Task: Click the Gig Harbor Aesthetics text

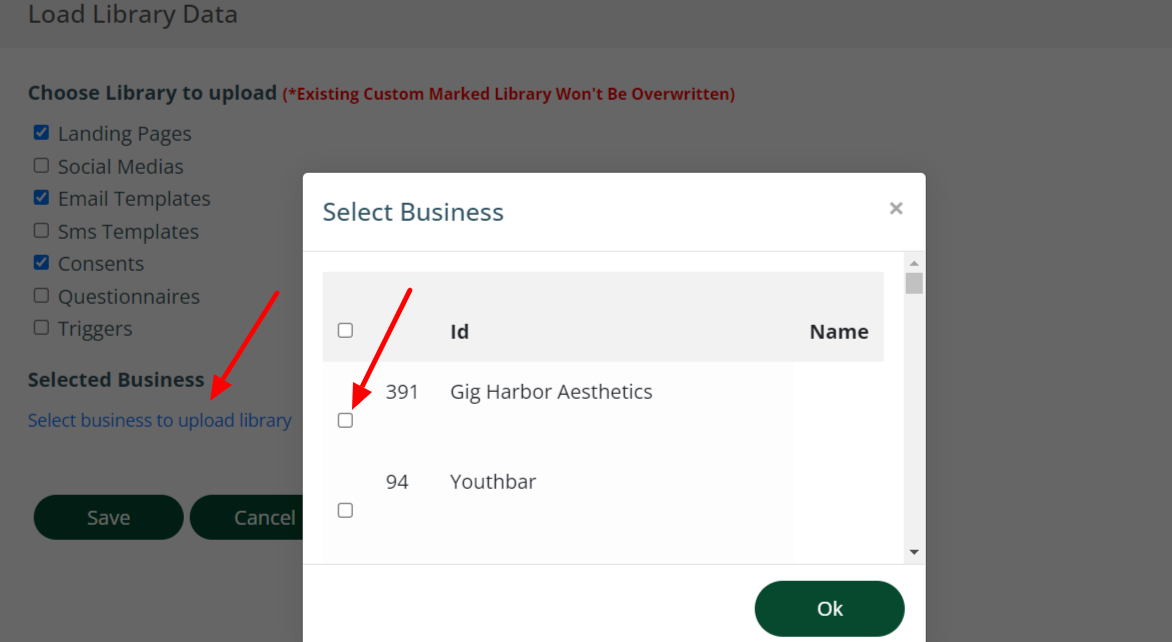Action: (x=551, y=392)
